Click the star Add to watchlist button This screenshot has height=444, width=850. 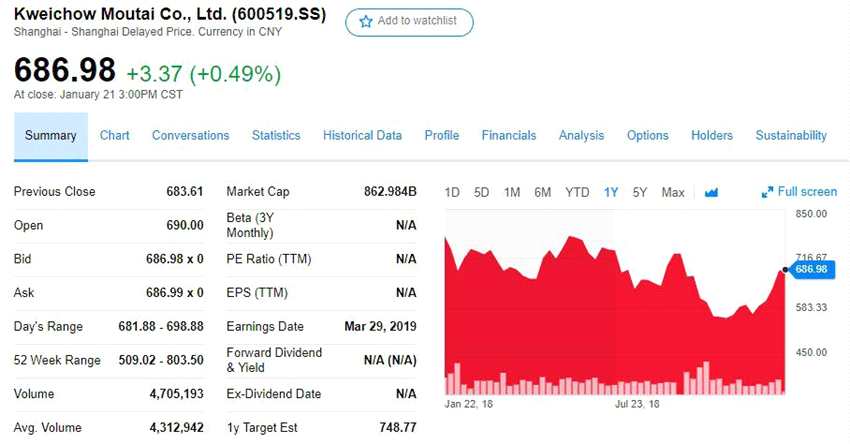coord(409,22)
